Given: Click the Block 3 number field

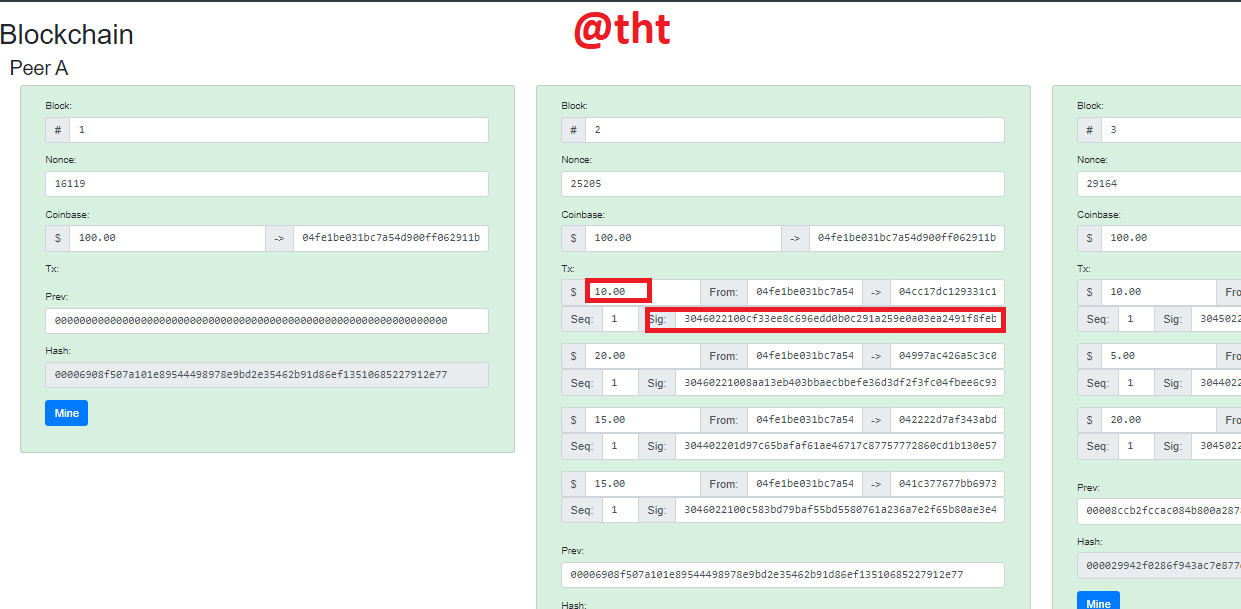Looking at the screenshot, I should click(x=1171, y=130).
